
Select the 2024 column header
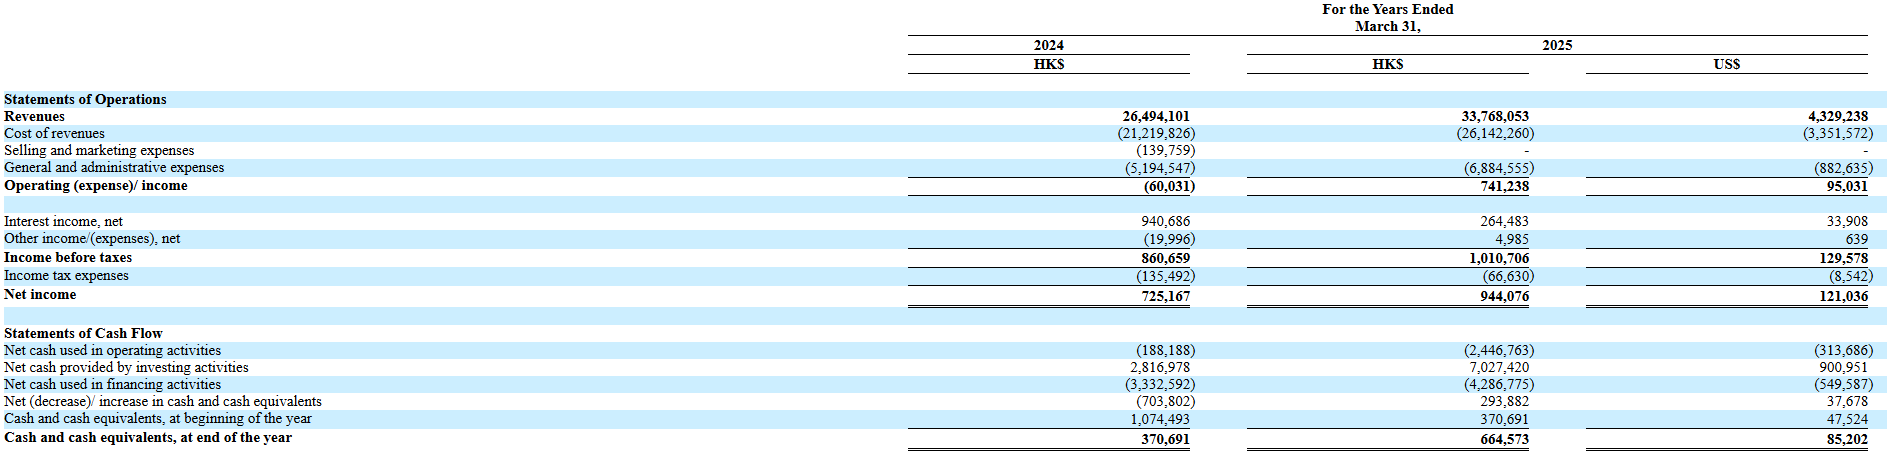(1048, 45)
